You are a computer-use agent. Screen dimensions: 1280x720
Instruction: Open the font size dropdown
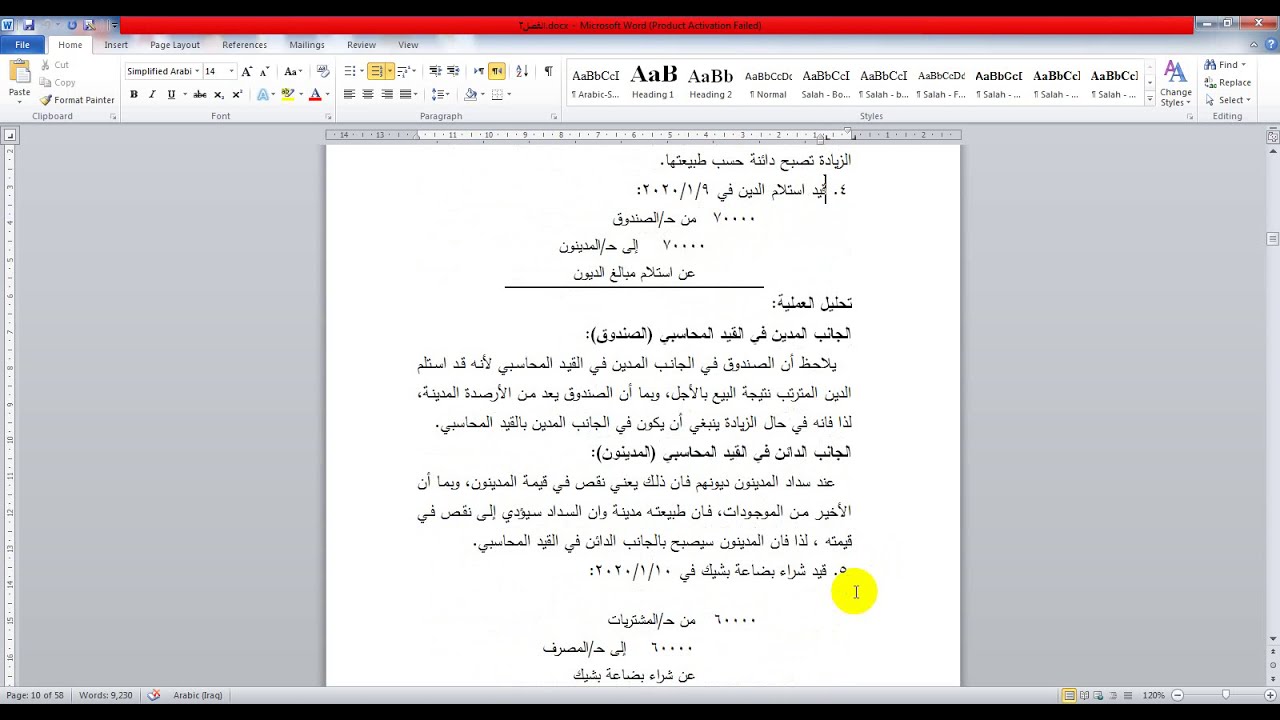[231, 71]
